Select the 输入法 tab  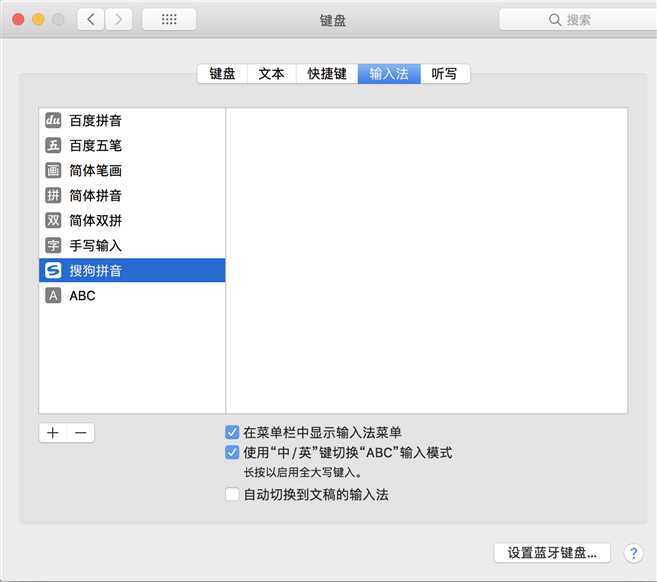[389, 74]
